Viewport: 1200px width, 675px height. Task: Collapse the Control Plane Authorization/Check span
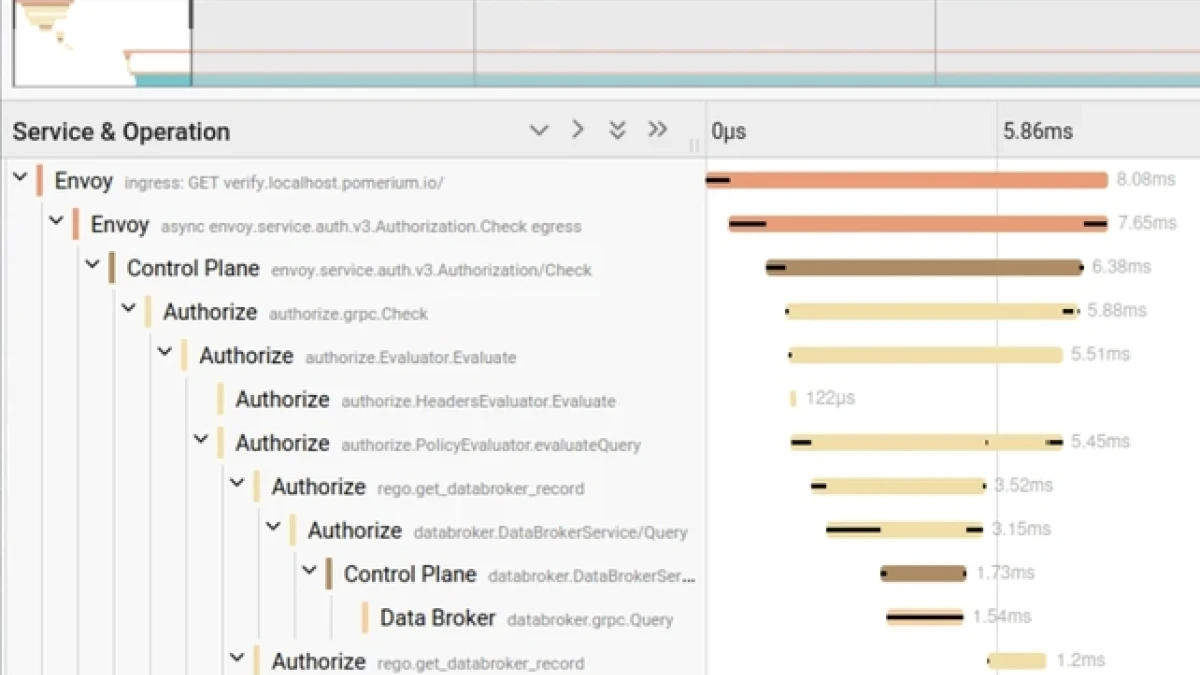pos(92,265)
